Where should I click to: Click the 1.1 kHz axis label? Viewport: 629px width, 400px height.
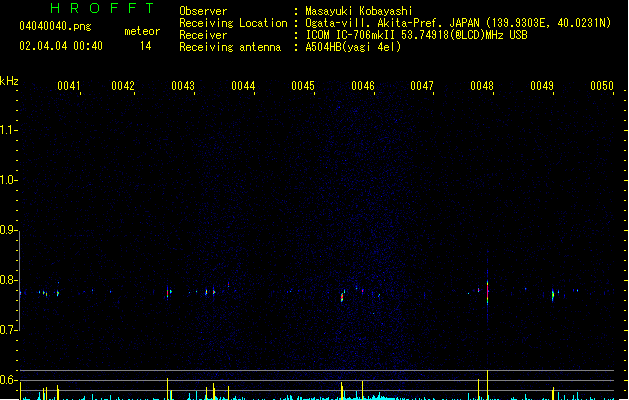coord(7,130)
